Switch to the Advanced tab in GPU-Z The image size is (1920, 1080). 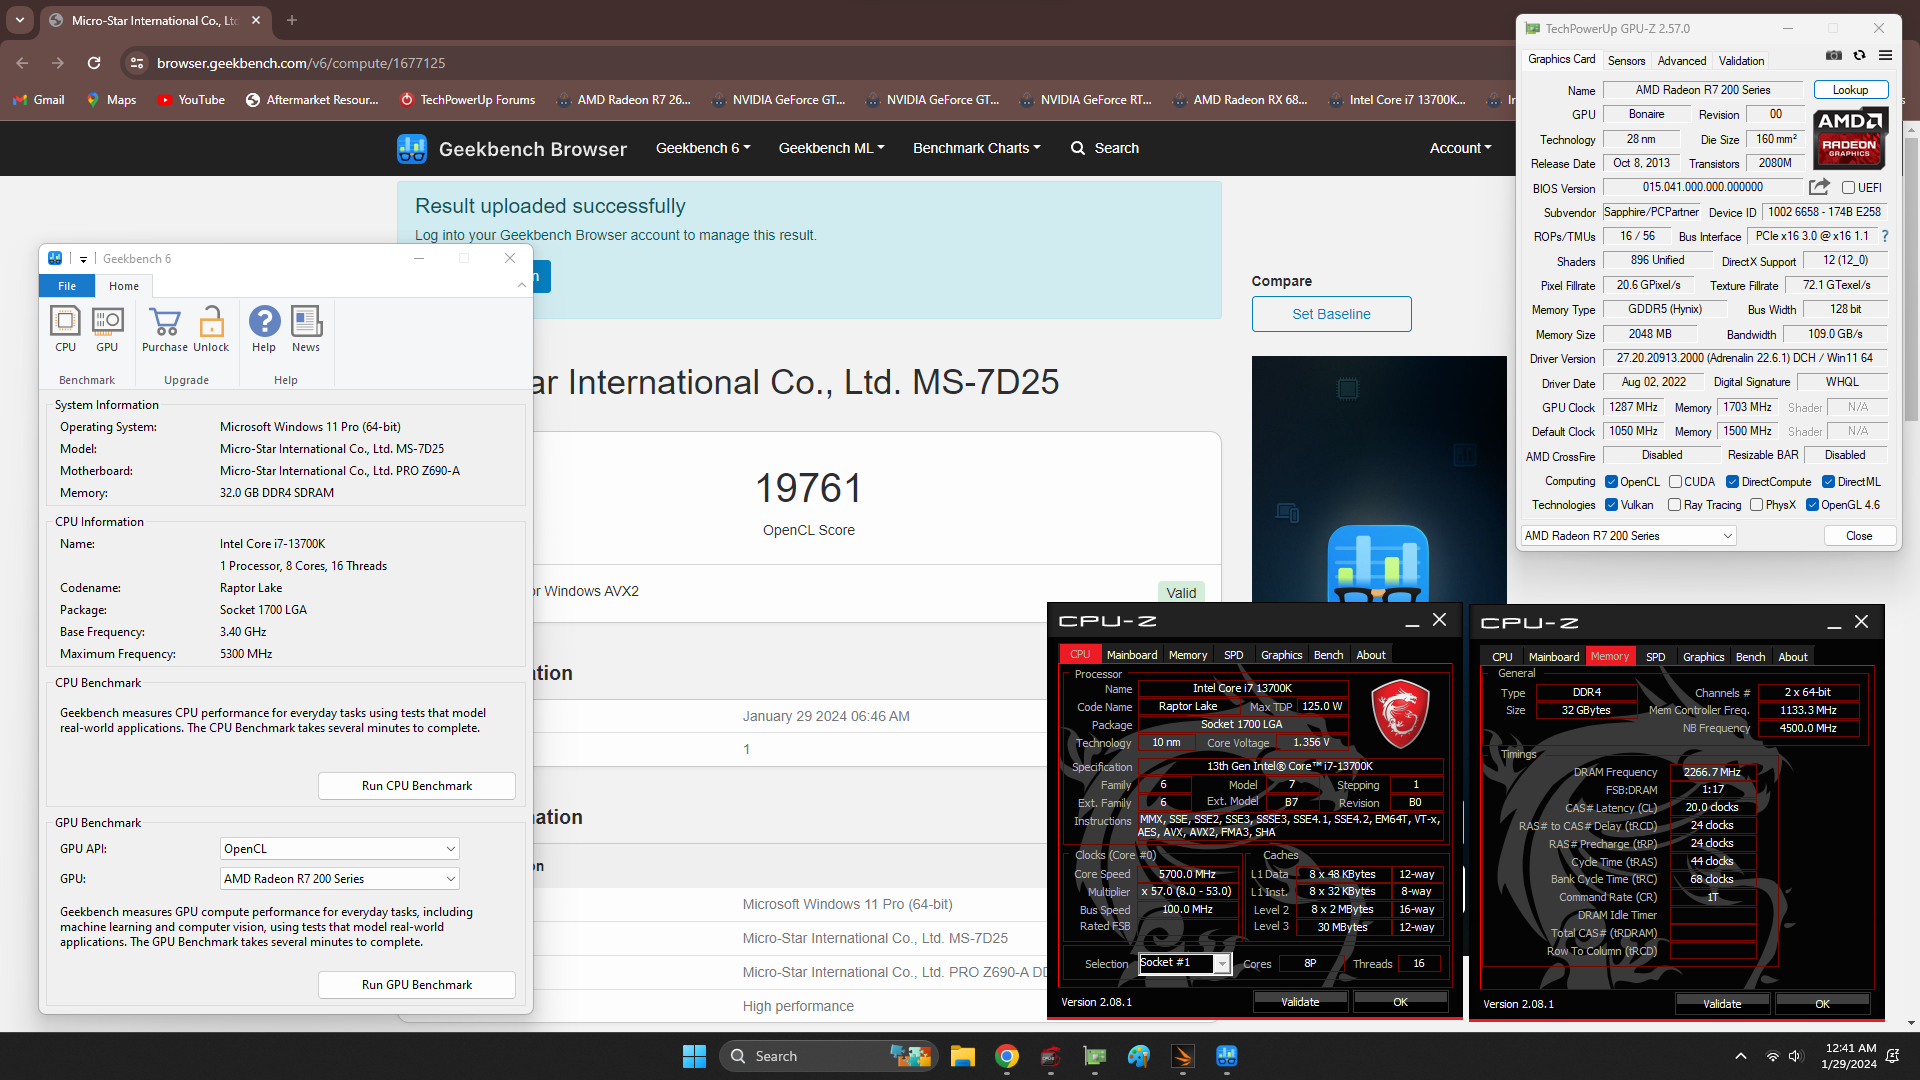point(1682,61)
